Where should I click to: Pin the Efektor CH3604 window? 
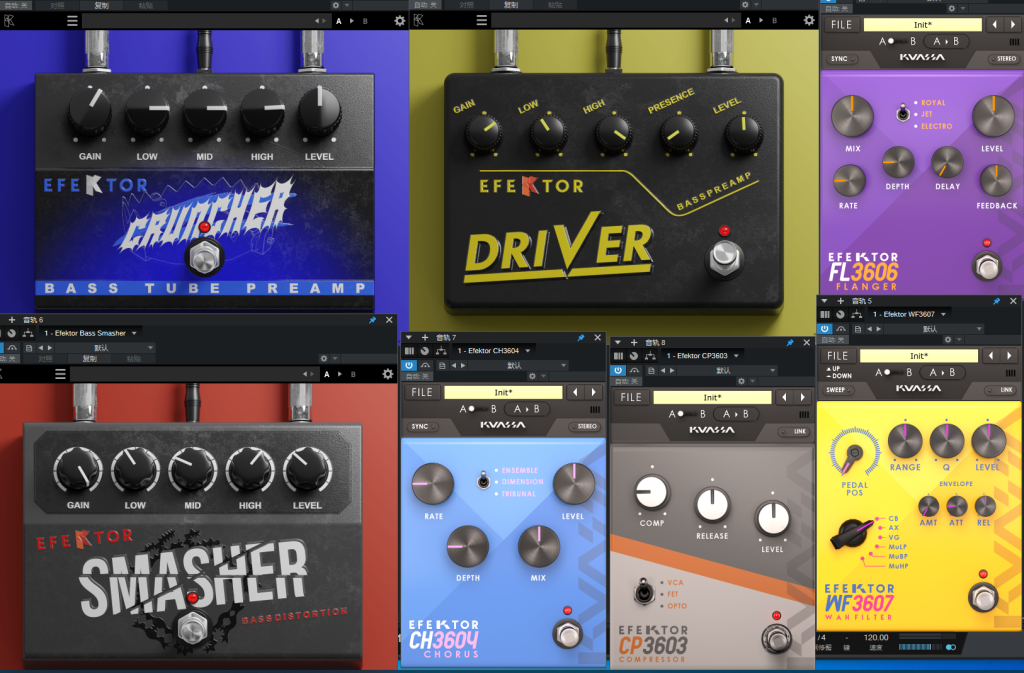pyautogui.click(x=581, y=337)
